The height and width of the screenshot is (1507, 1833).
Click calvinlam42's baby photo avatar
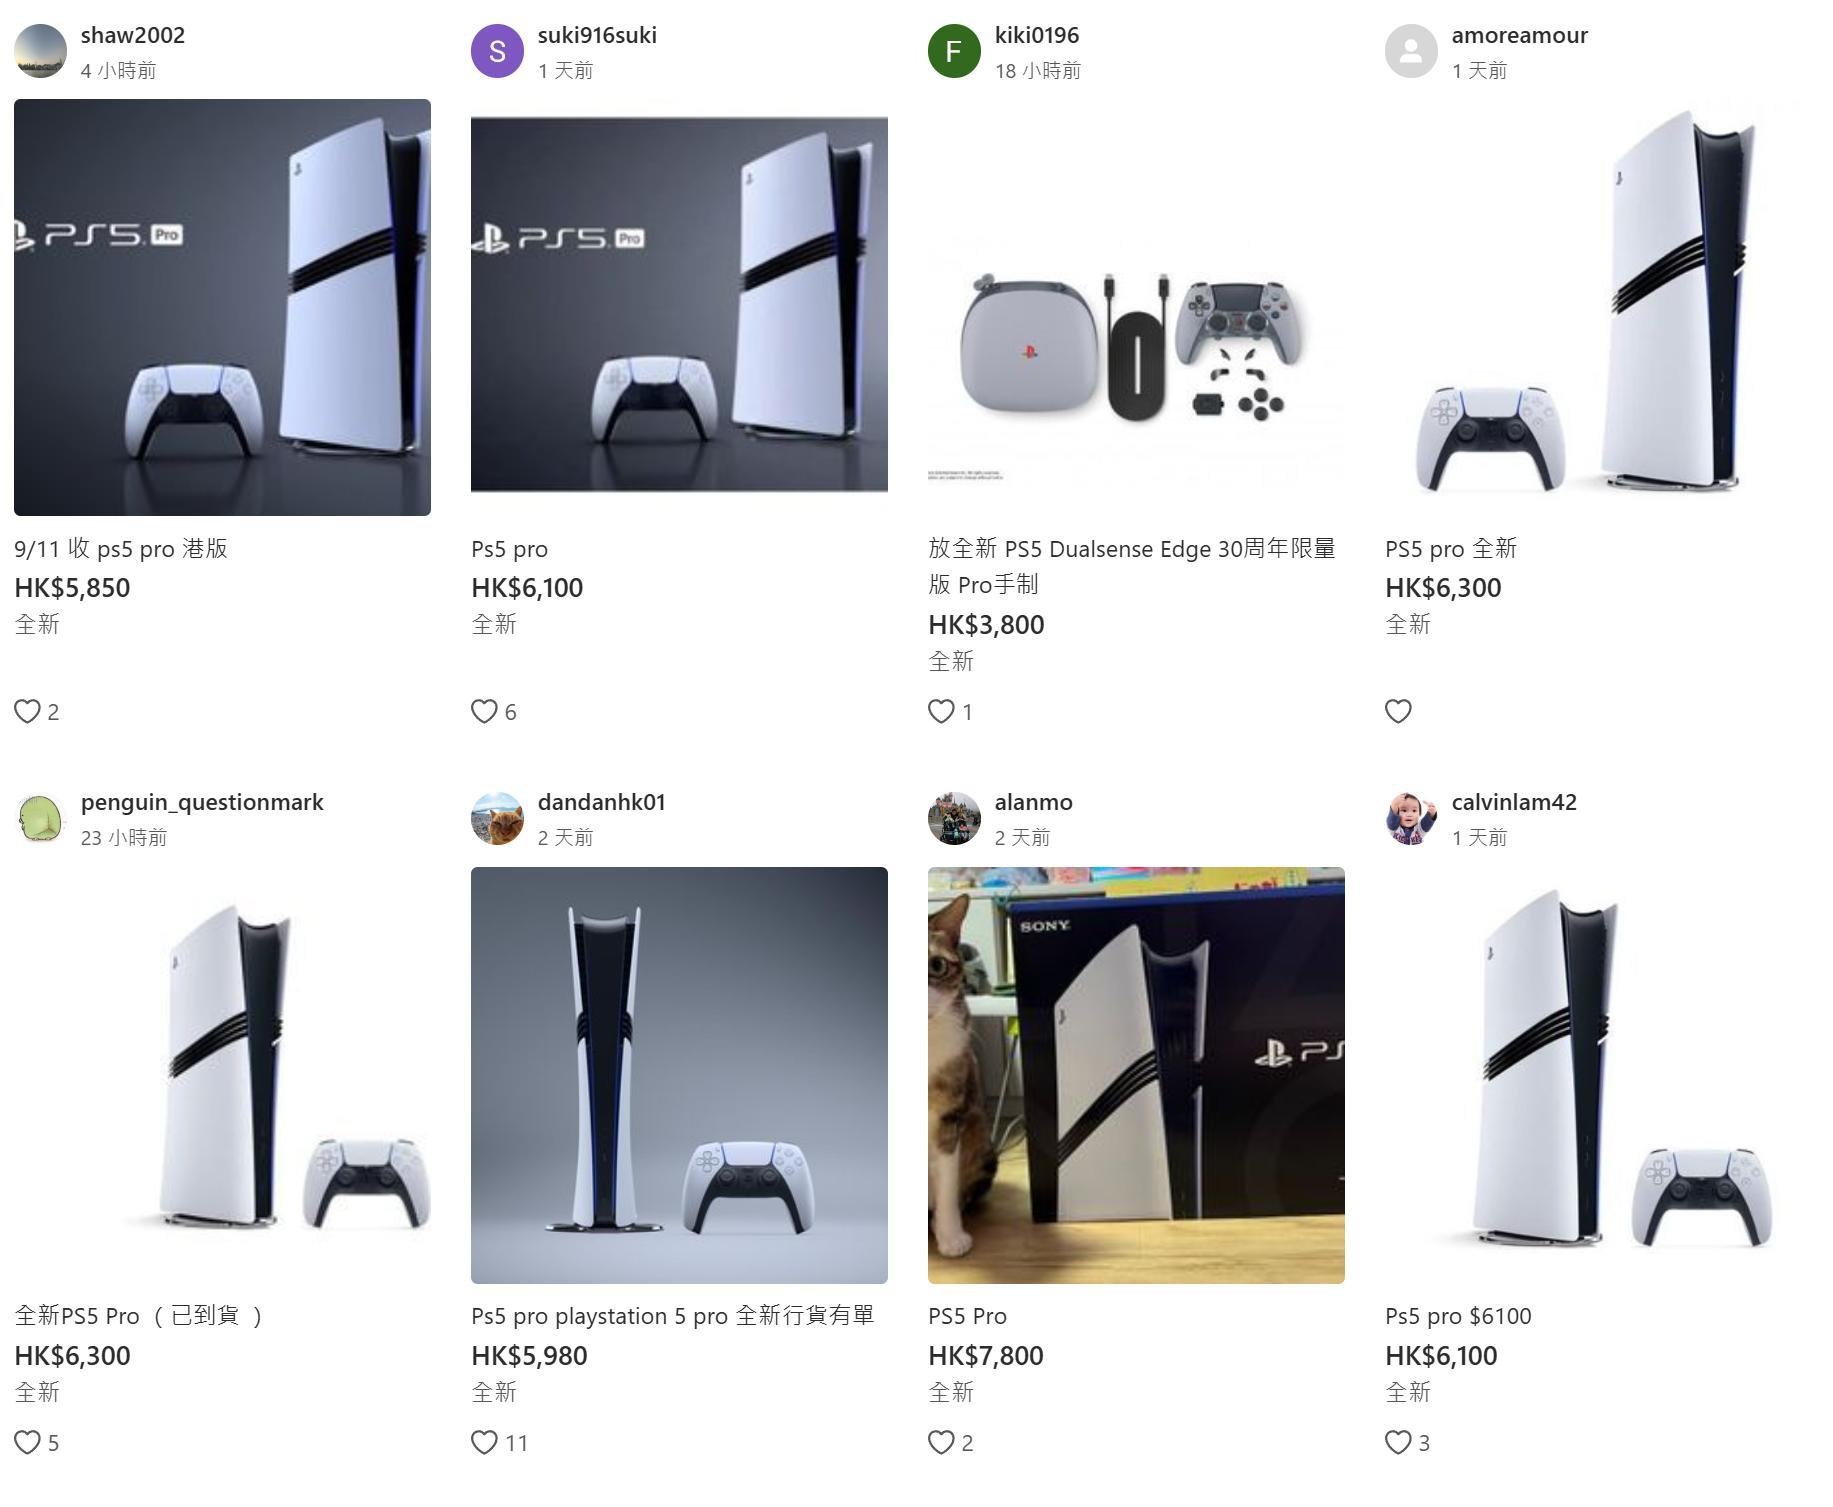point(1411,819)
